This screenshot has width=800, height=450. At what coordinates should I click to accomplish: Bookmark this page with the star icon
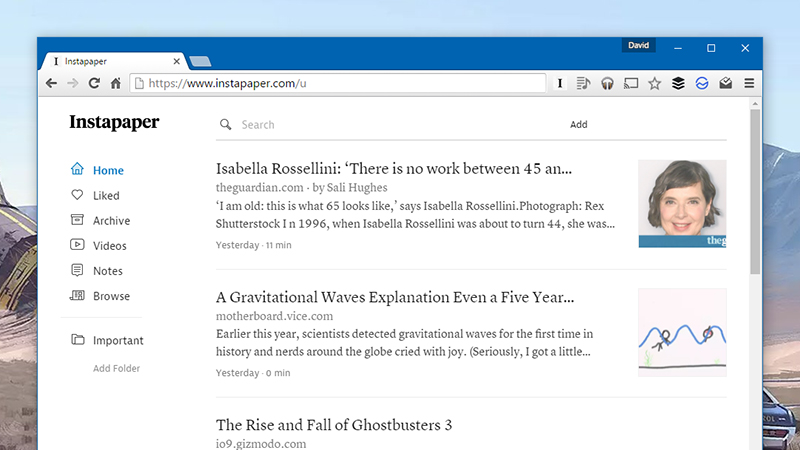[x=655, y=83]
